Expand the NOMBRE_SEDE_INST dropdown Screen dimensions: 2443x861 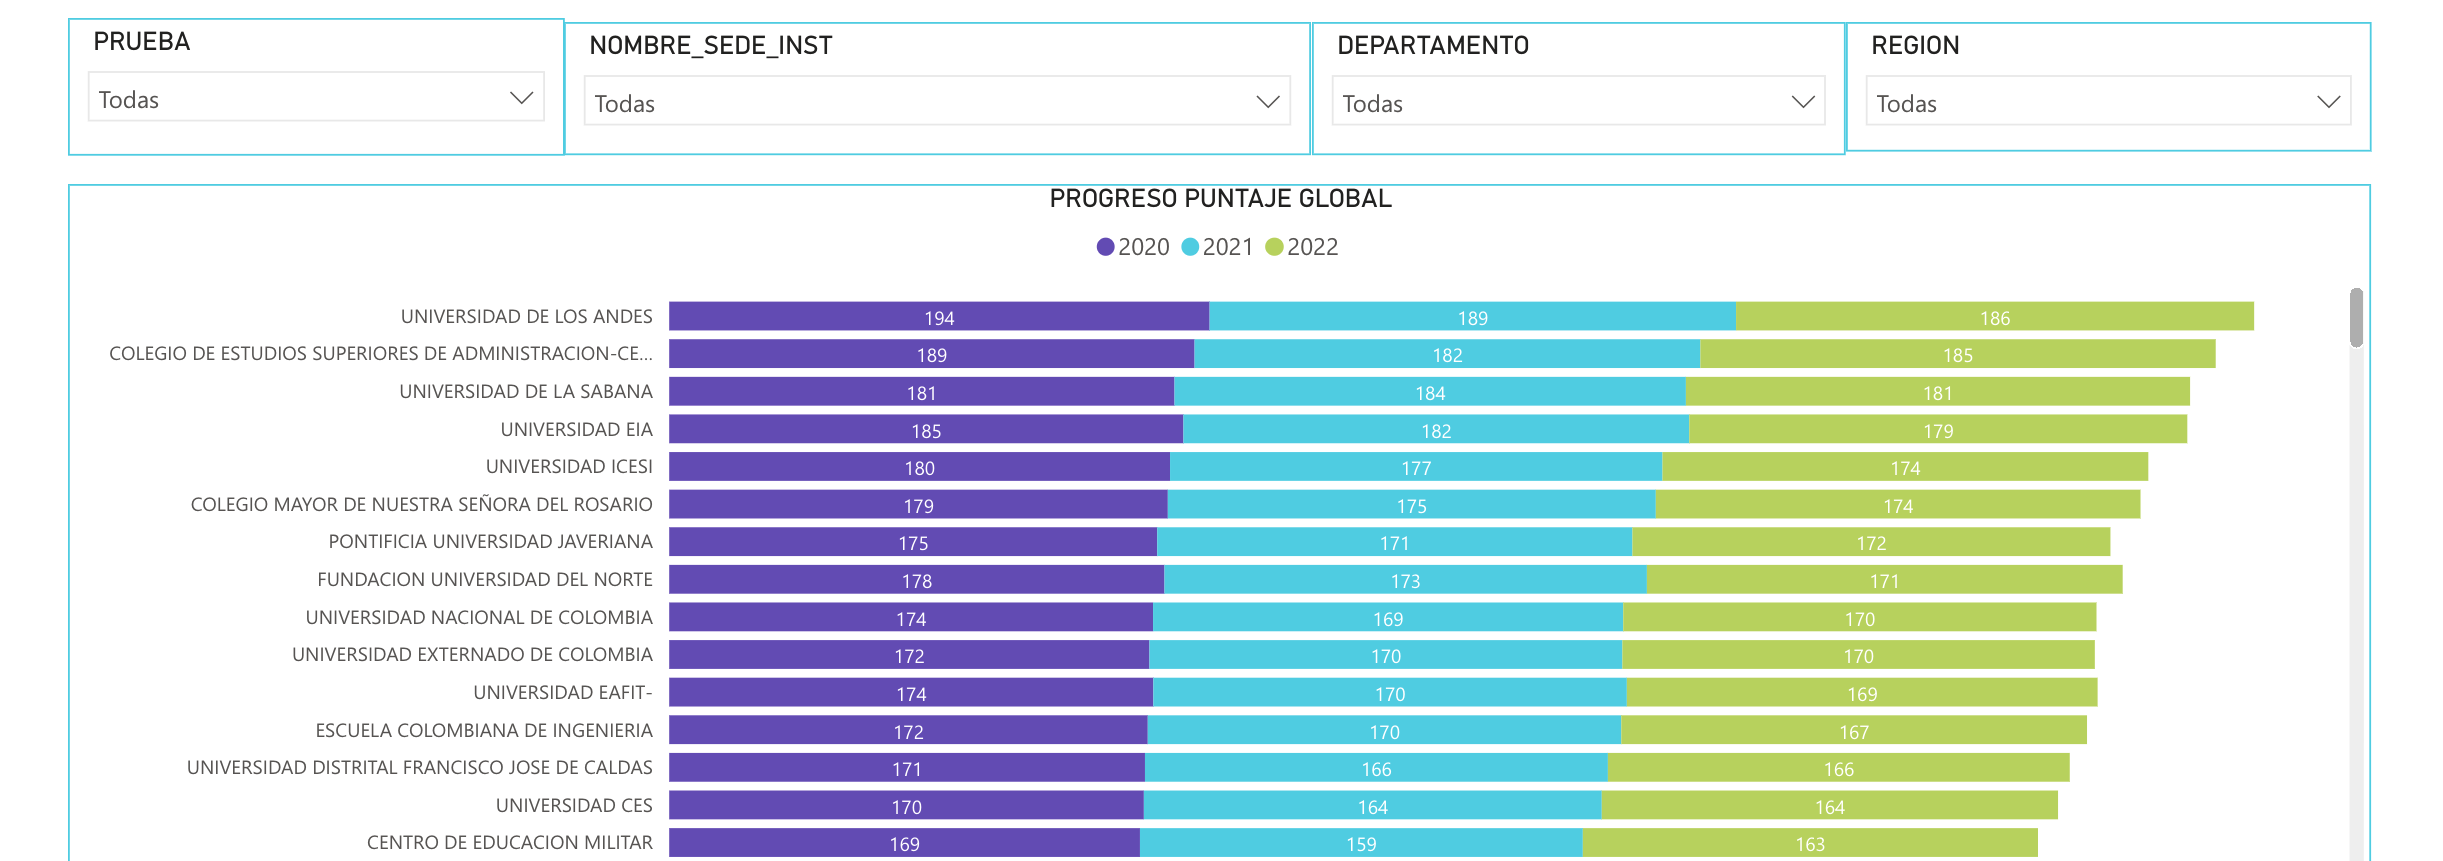937,102
